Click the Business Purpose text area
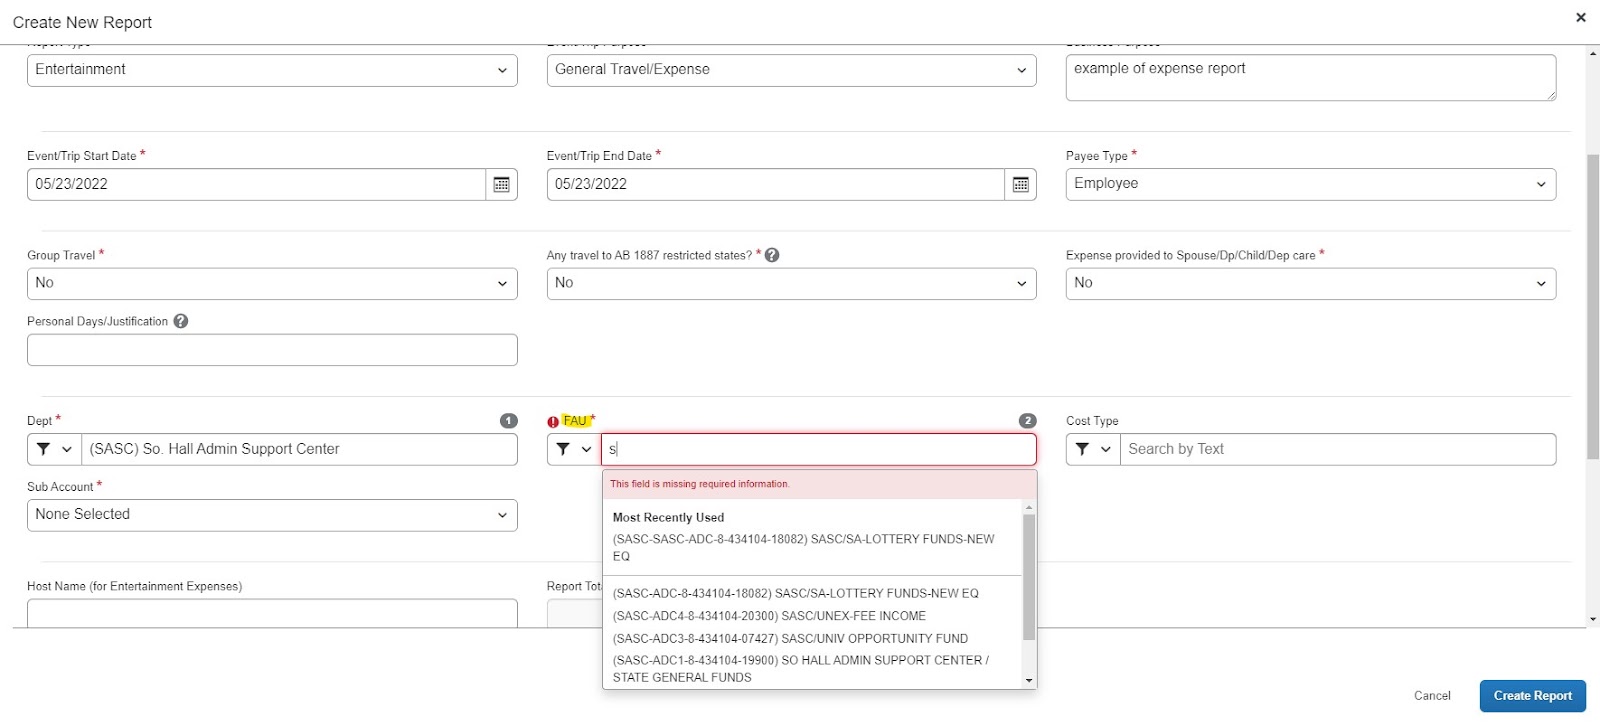1600x726 pixels. click(1311, 77)
